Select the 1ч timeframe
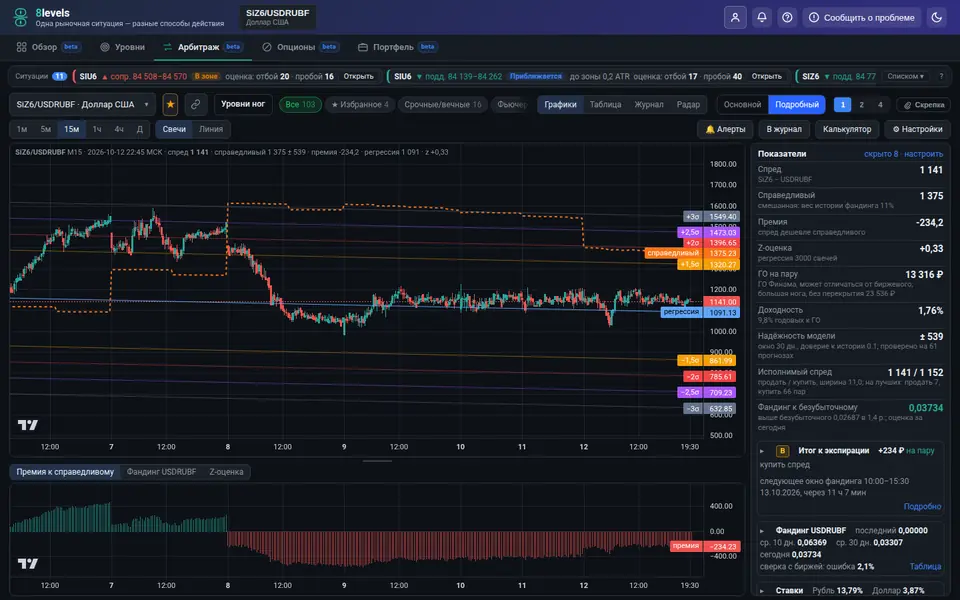This screenshot has width=960, height=600. 97,129
